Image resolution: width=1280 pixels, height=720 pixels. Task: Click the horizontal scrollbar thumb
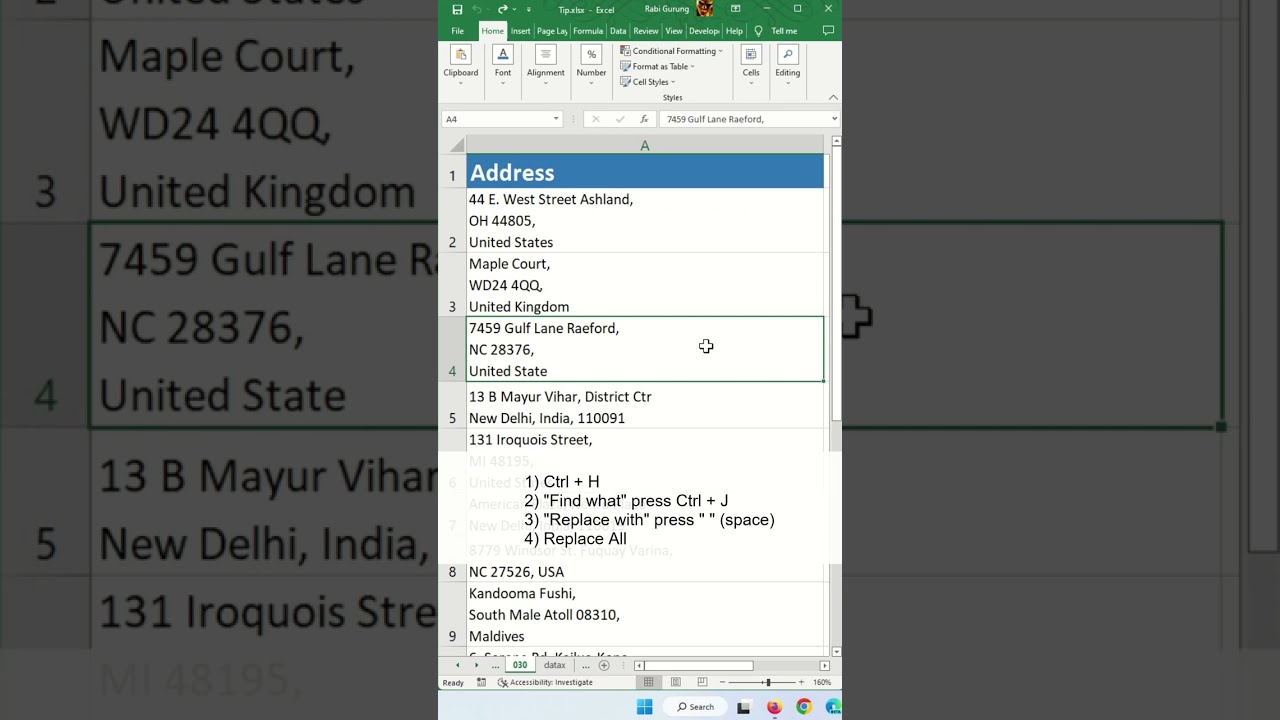(x=698, y=666)
